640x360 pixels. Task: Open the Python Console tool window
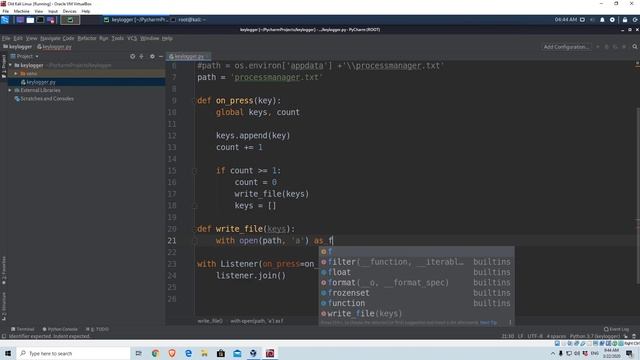tap(60, 329)
